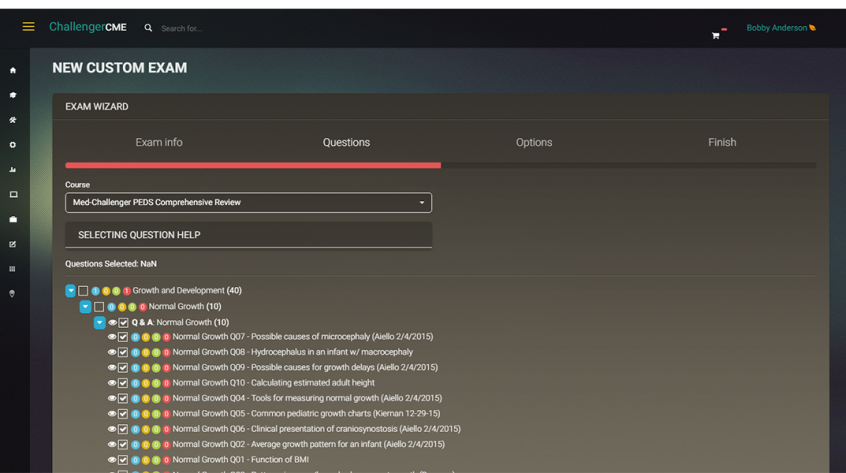
Task: Open the shopping cart icon
Action: (x=715, y=36)
